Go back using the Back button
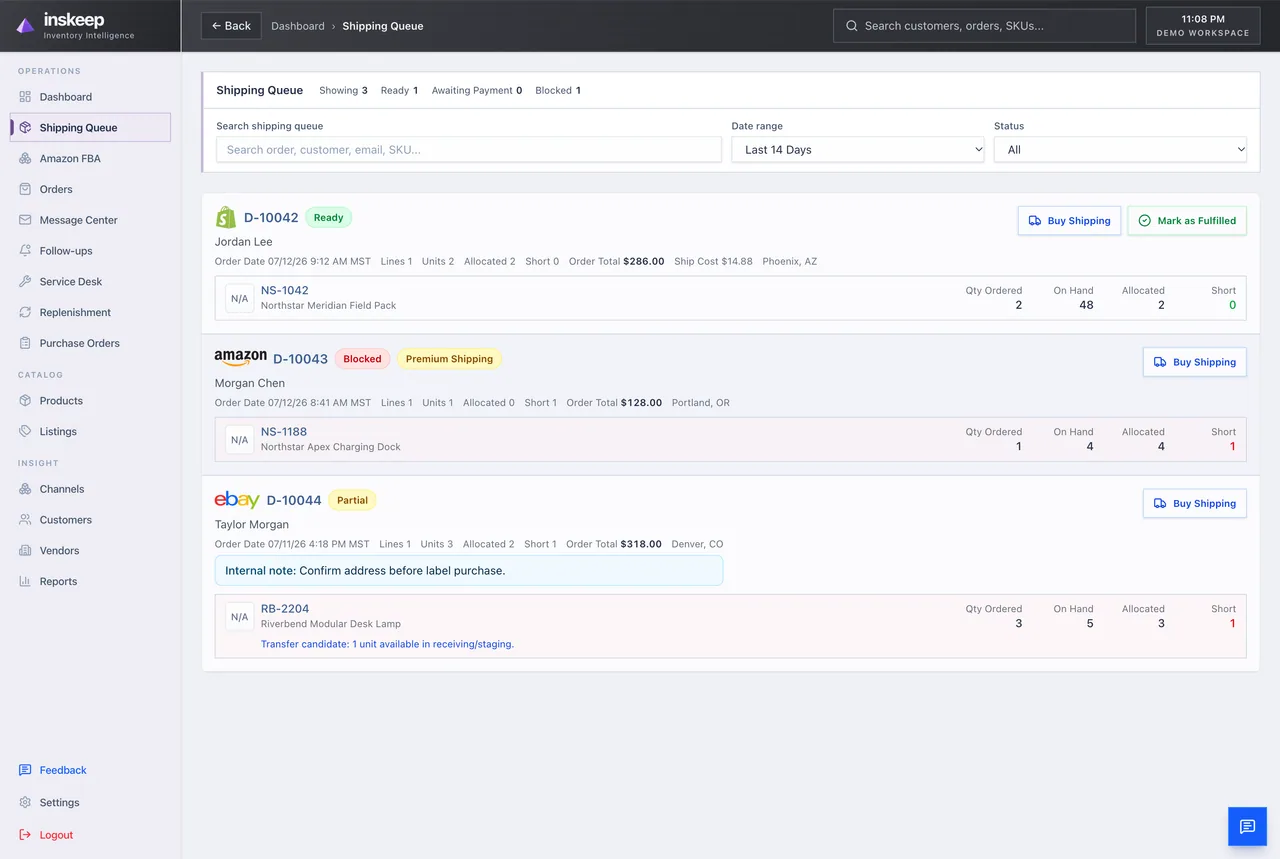Viewport: 1280px width, 859px height. [x=231, y=26]
